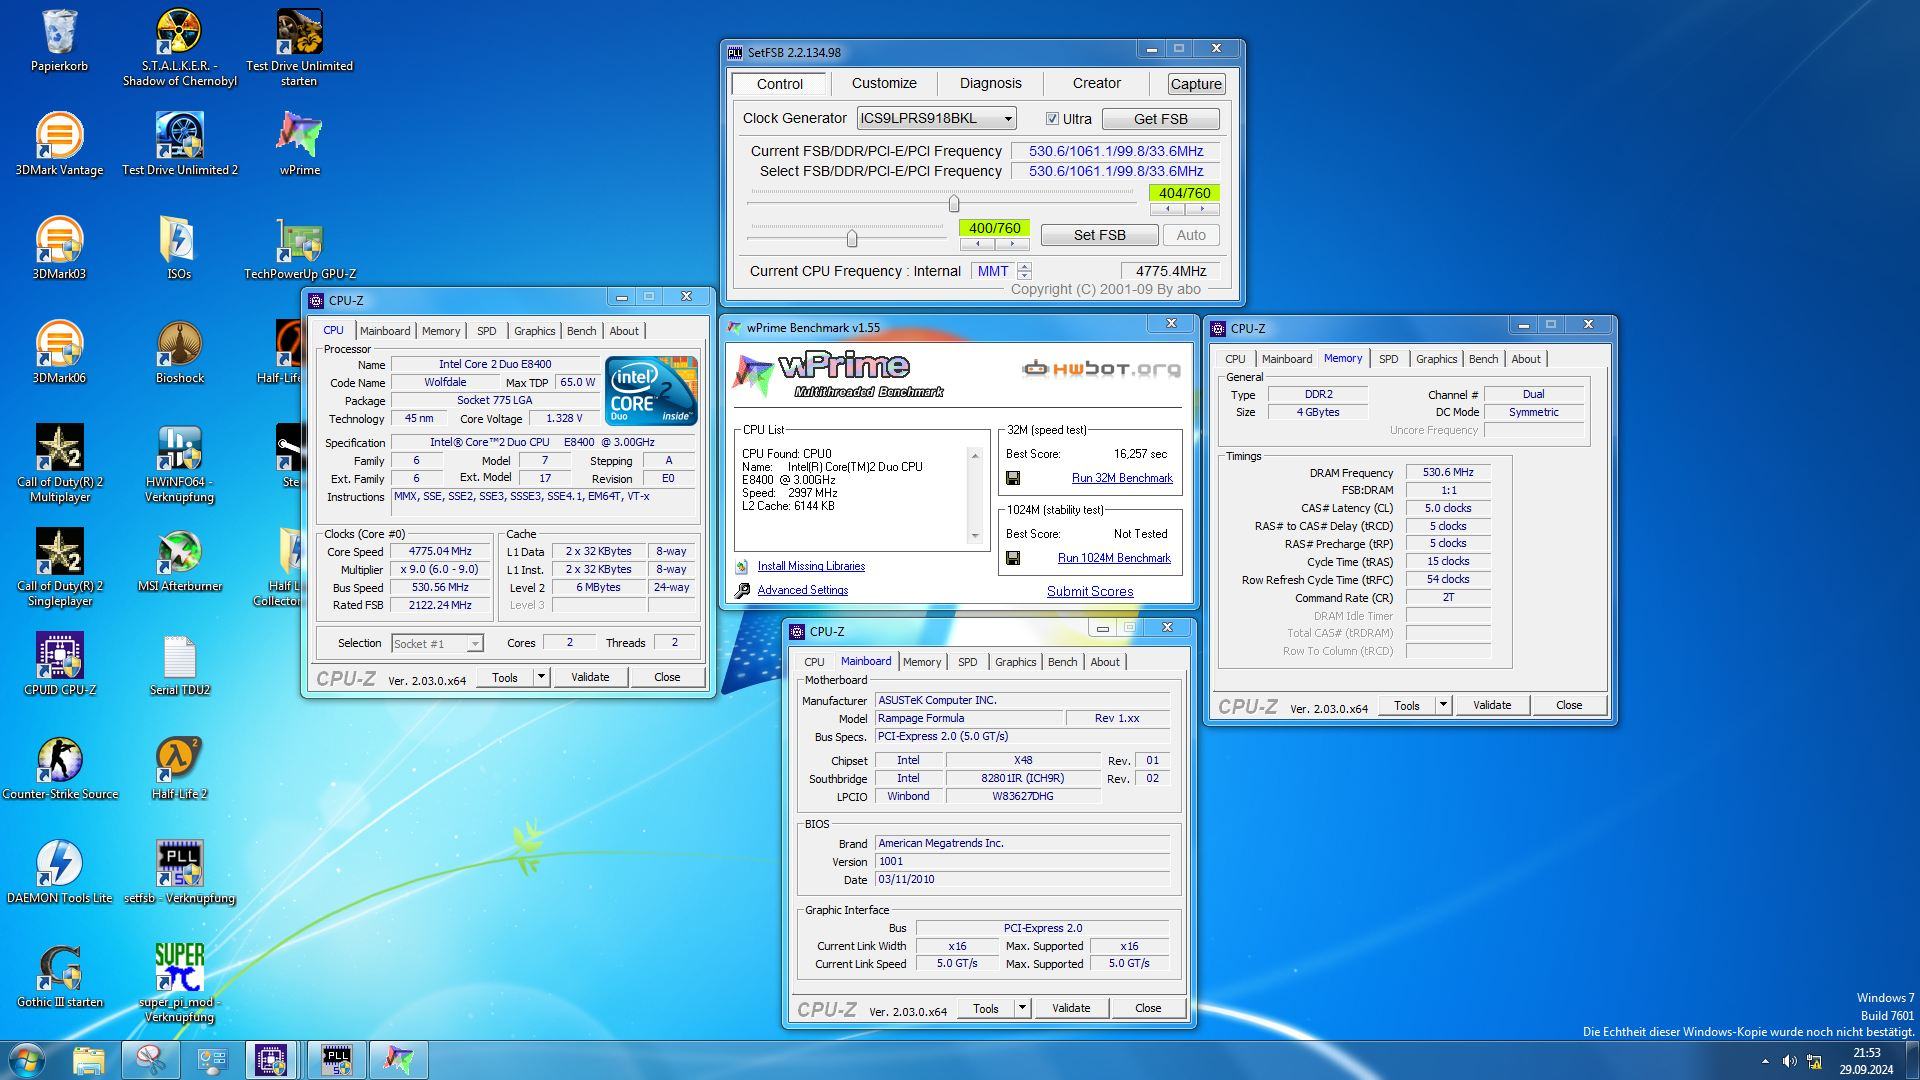This screenshot has width=1920, height=1080.
Task: Click the save icon next to 32M Best Score
Action: [1013, 478]
